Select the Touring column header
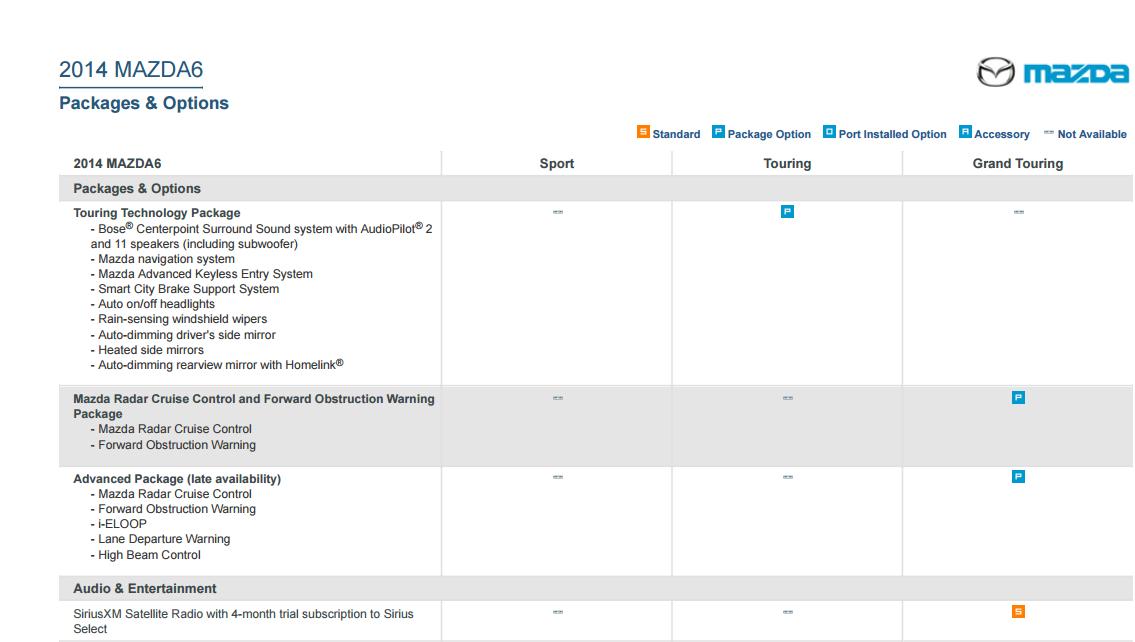Image resolution: width=1135 pixels, height=642 pixels. pos(787,163)
